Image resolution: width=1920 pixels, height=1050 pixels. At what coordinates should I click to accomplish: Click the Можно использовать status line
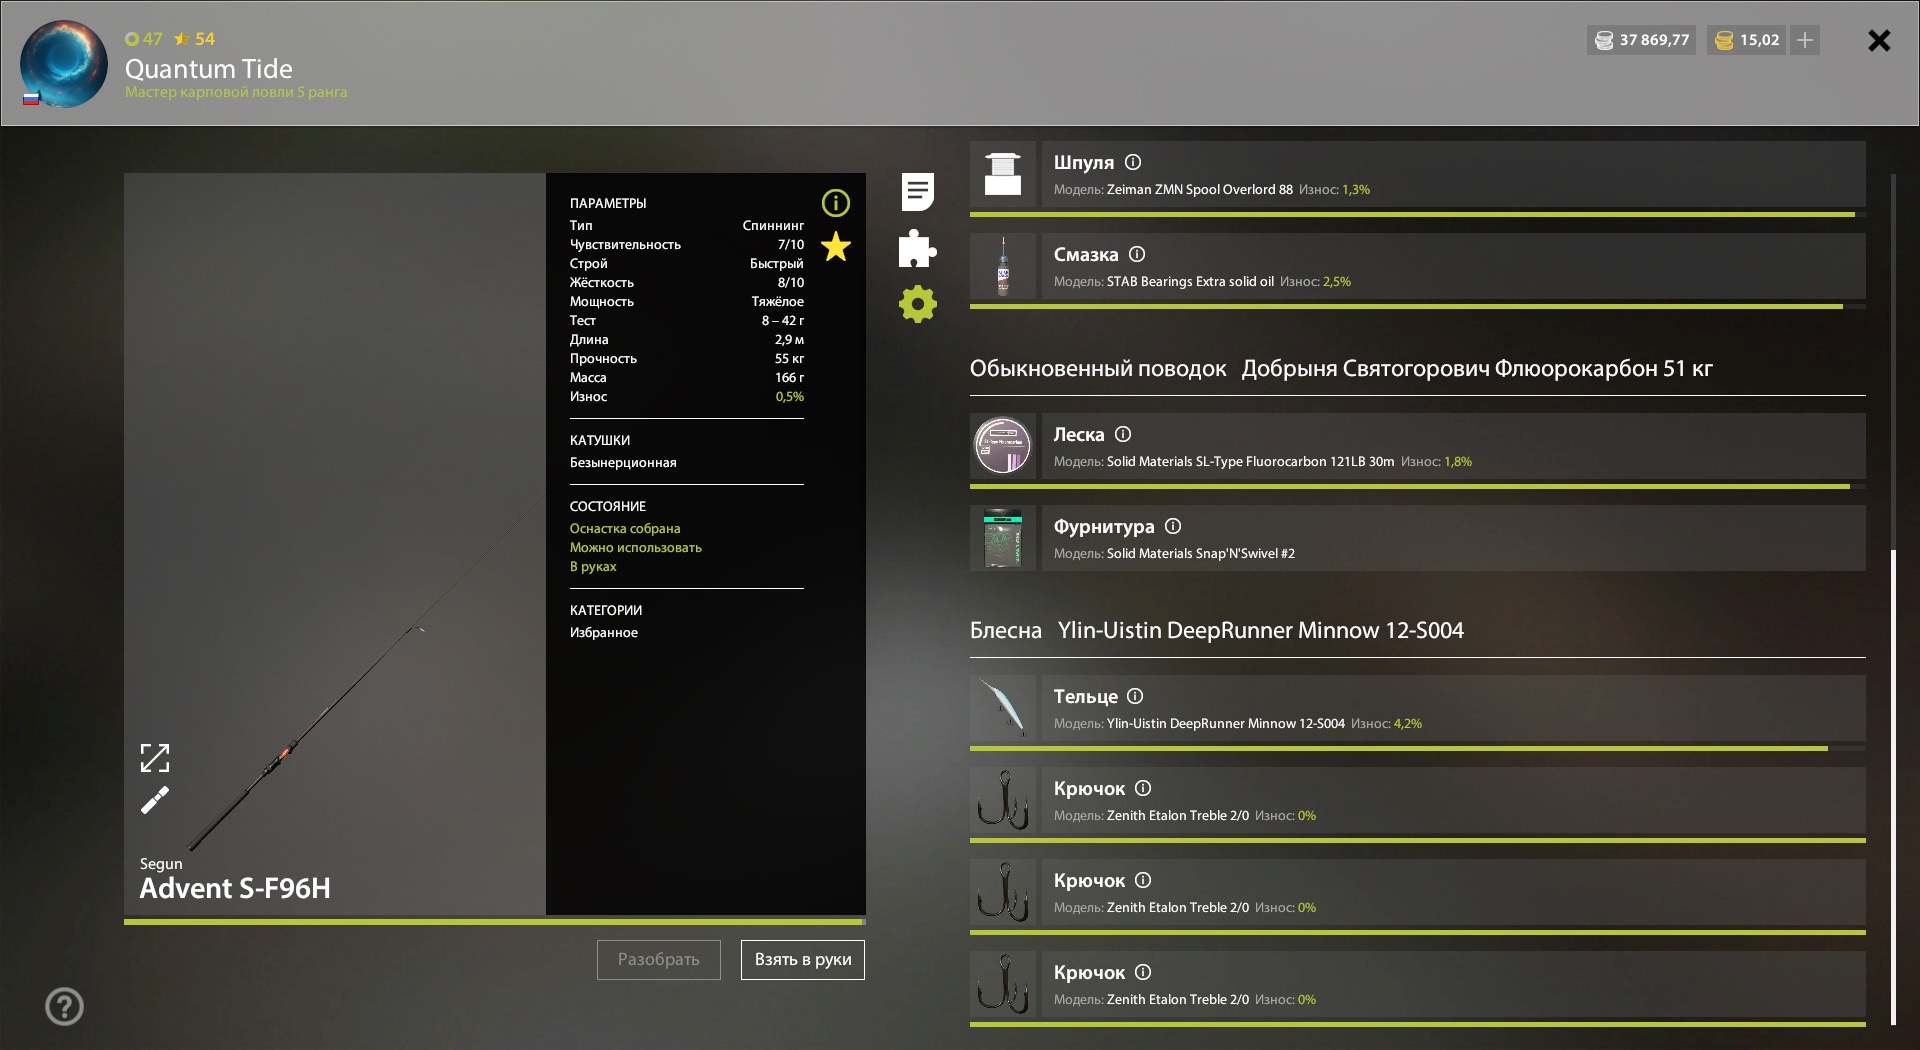[x=636, y=548]
